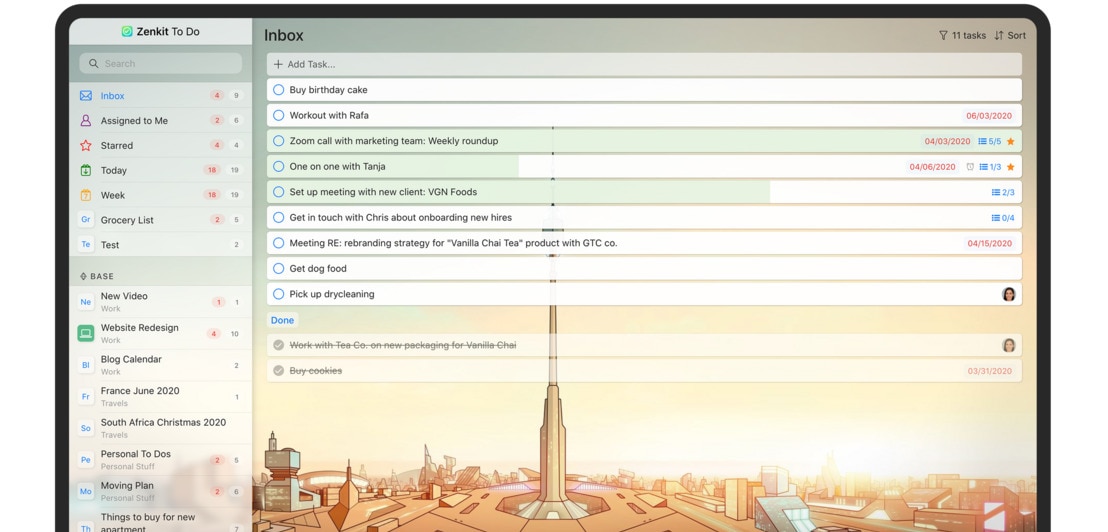Uncheck the completed Buy cookies task
1108x532 pixels.
[x=279, y=371]
